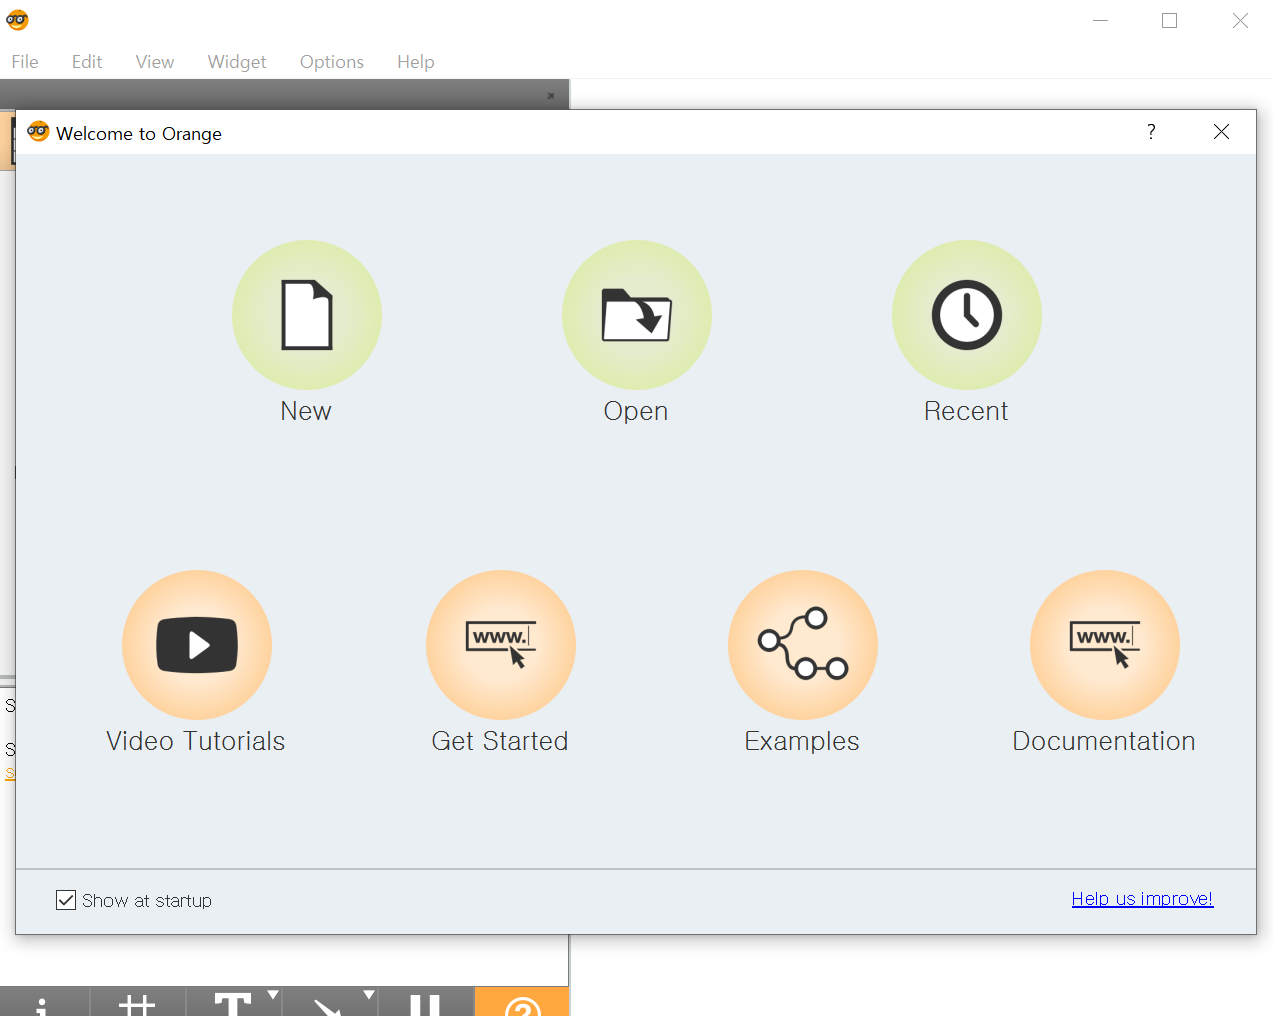This screenshot has height=1016, width=1273.
Task: Maximize the main Orange window
Action: pos(1169,20)
